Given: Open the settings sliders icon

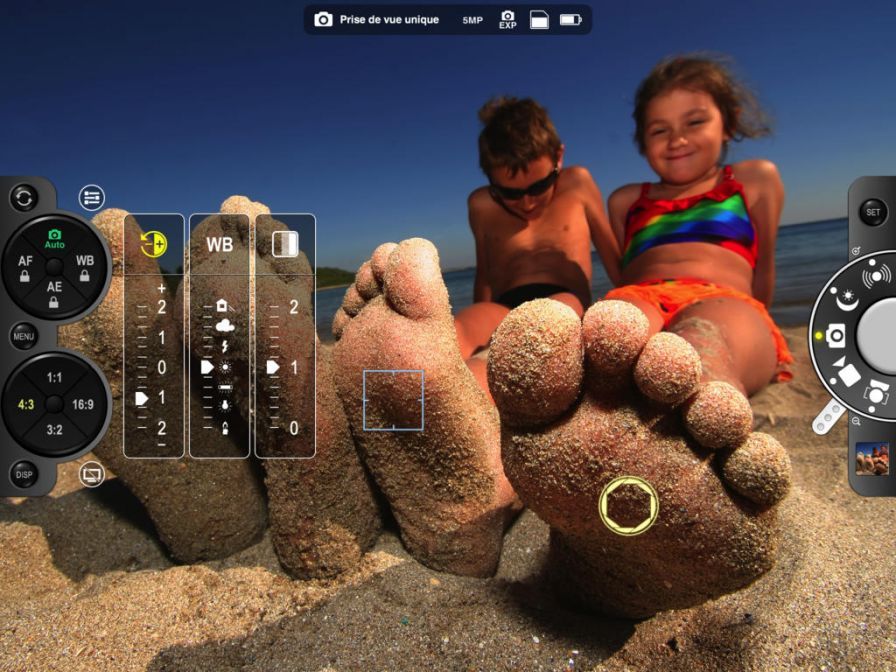Looking at the screenshot, I should tap(92, 198).
